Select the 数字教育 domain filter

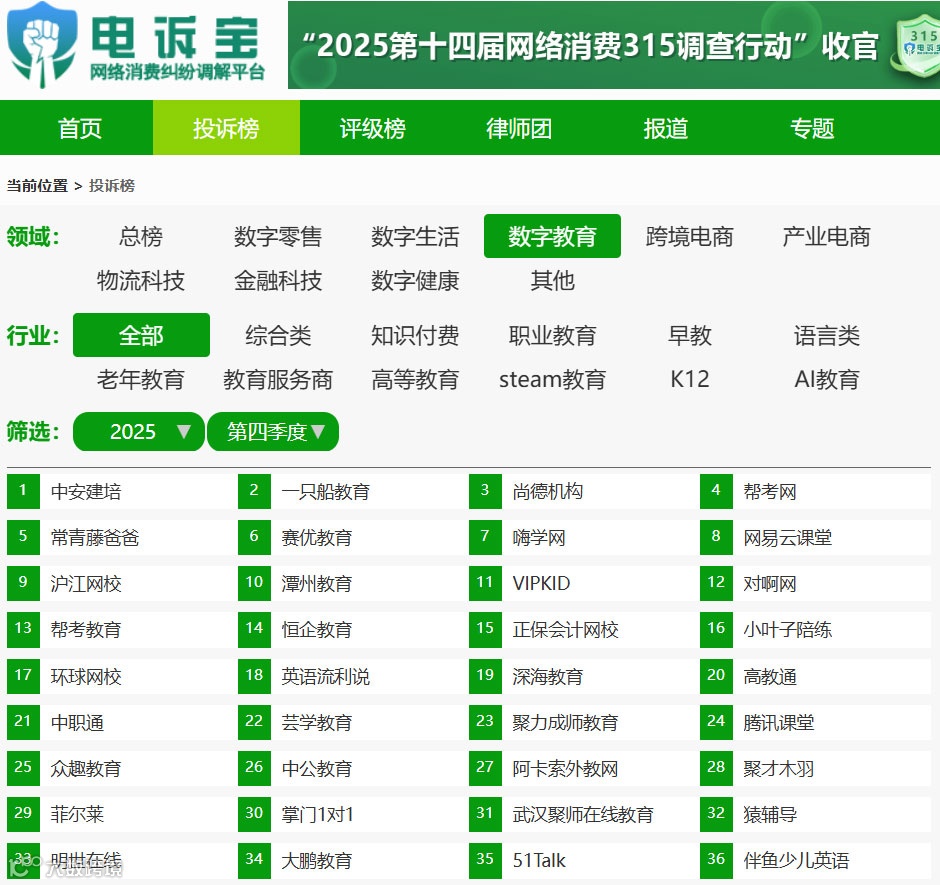click(x=552, y=236)
